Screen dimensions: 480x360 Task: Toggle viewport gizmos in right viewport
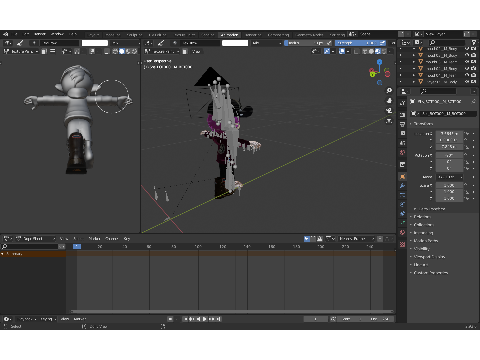[x=327, y=51]
